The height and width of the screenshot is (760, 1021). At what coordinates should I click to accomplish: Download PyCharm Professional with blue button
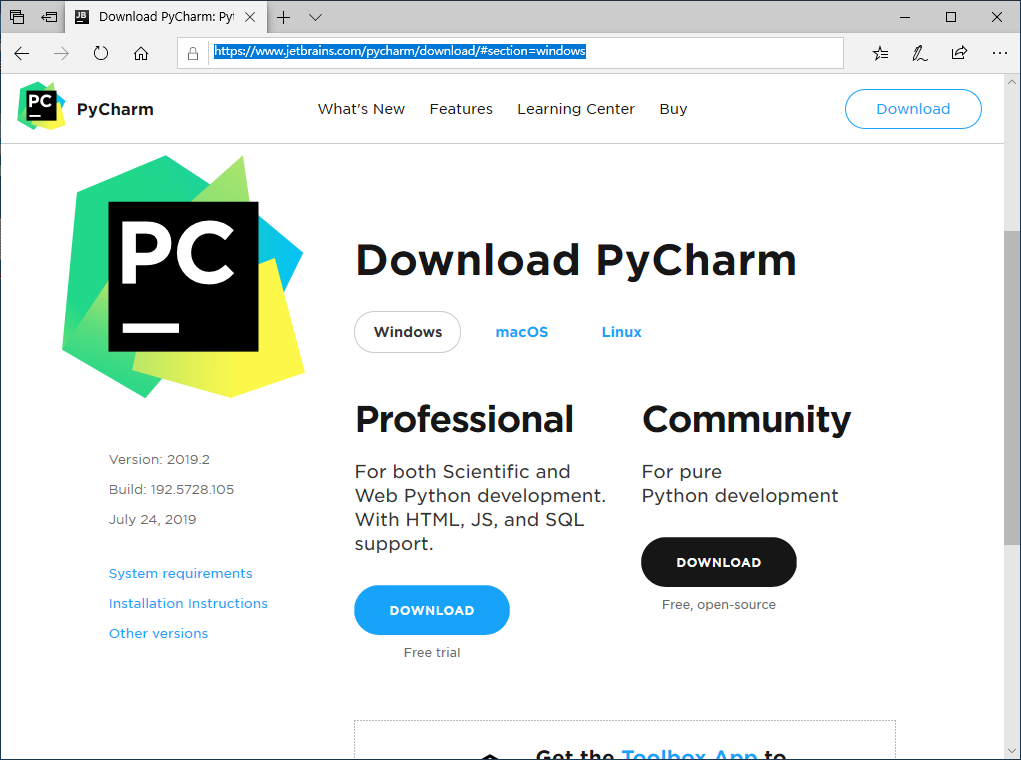pyautogui.click(x=432, y=610)
